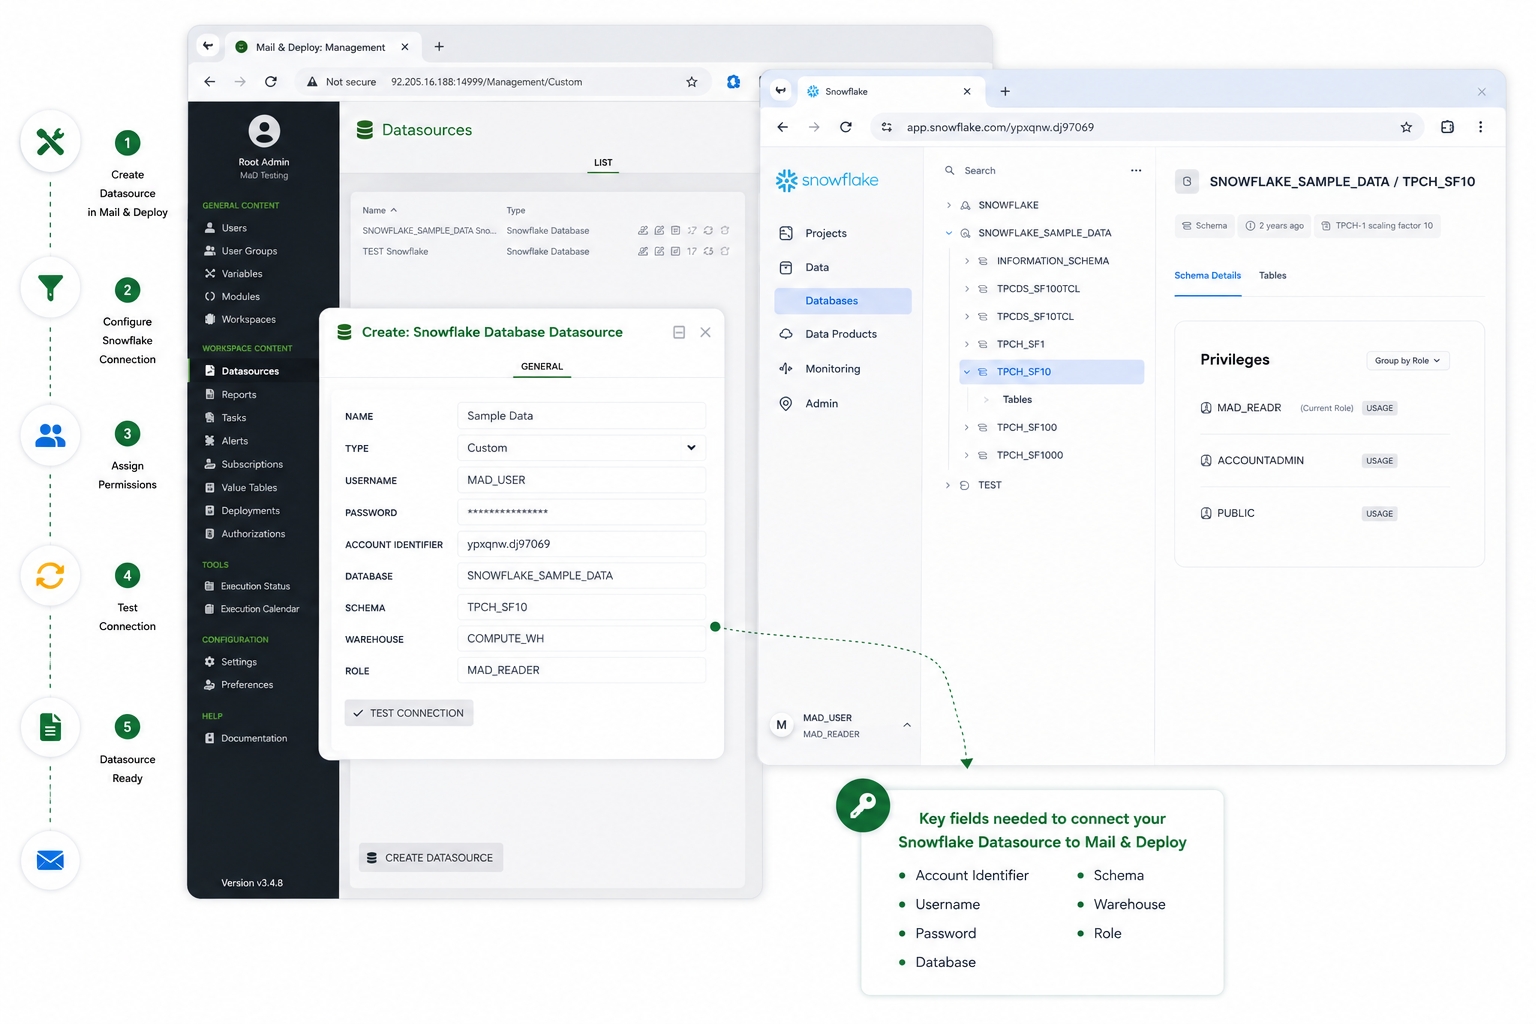
Task: Select the Schema Details tab
Action: pyautogui.click(x=1208, y=276)
